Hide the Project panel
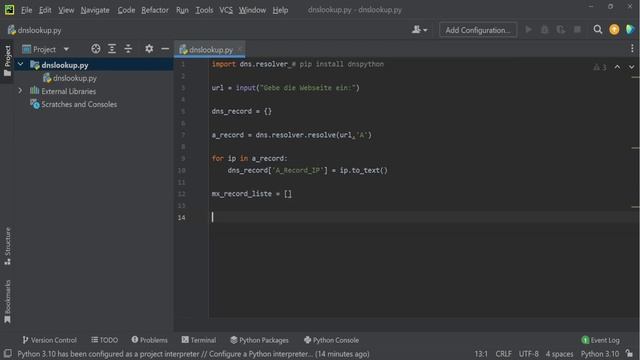This screenshot has height=360, width=640. click(x=165, y=49)
